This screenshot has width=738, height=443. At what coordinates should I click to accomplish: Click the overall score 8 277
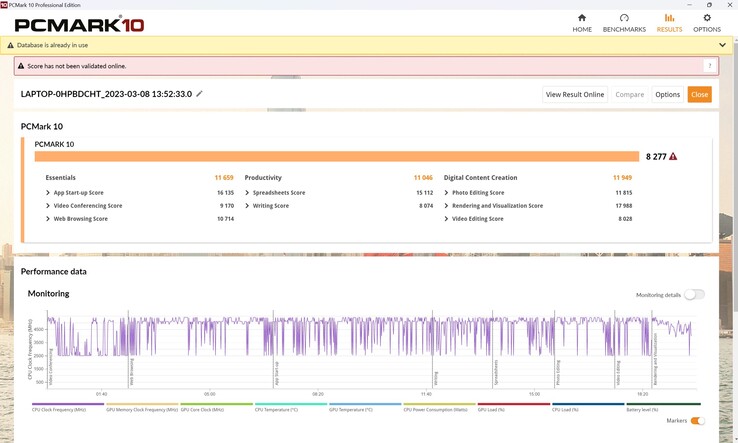coord(656,156)
